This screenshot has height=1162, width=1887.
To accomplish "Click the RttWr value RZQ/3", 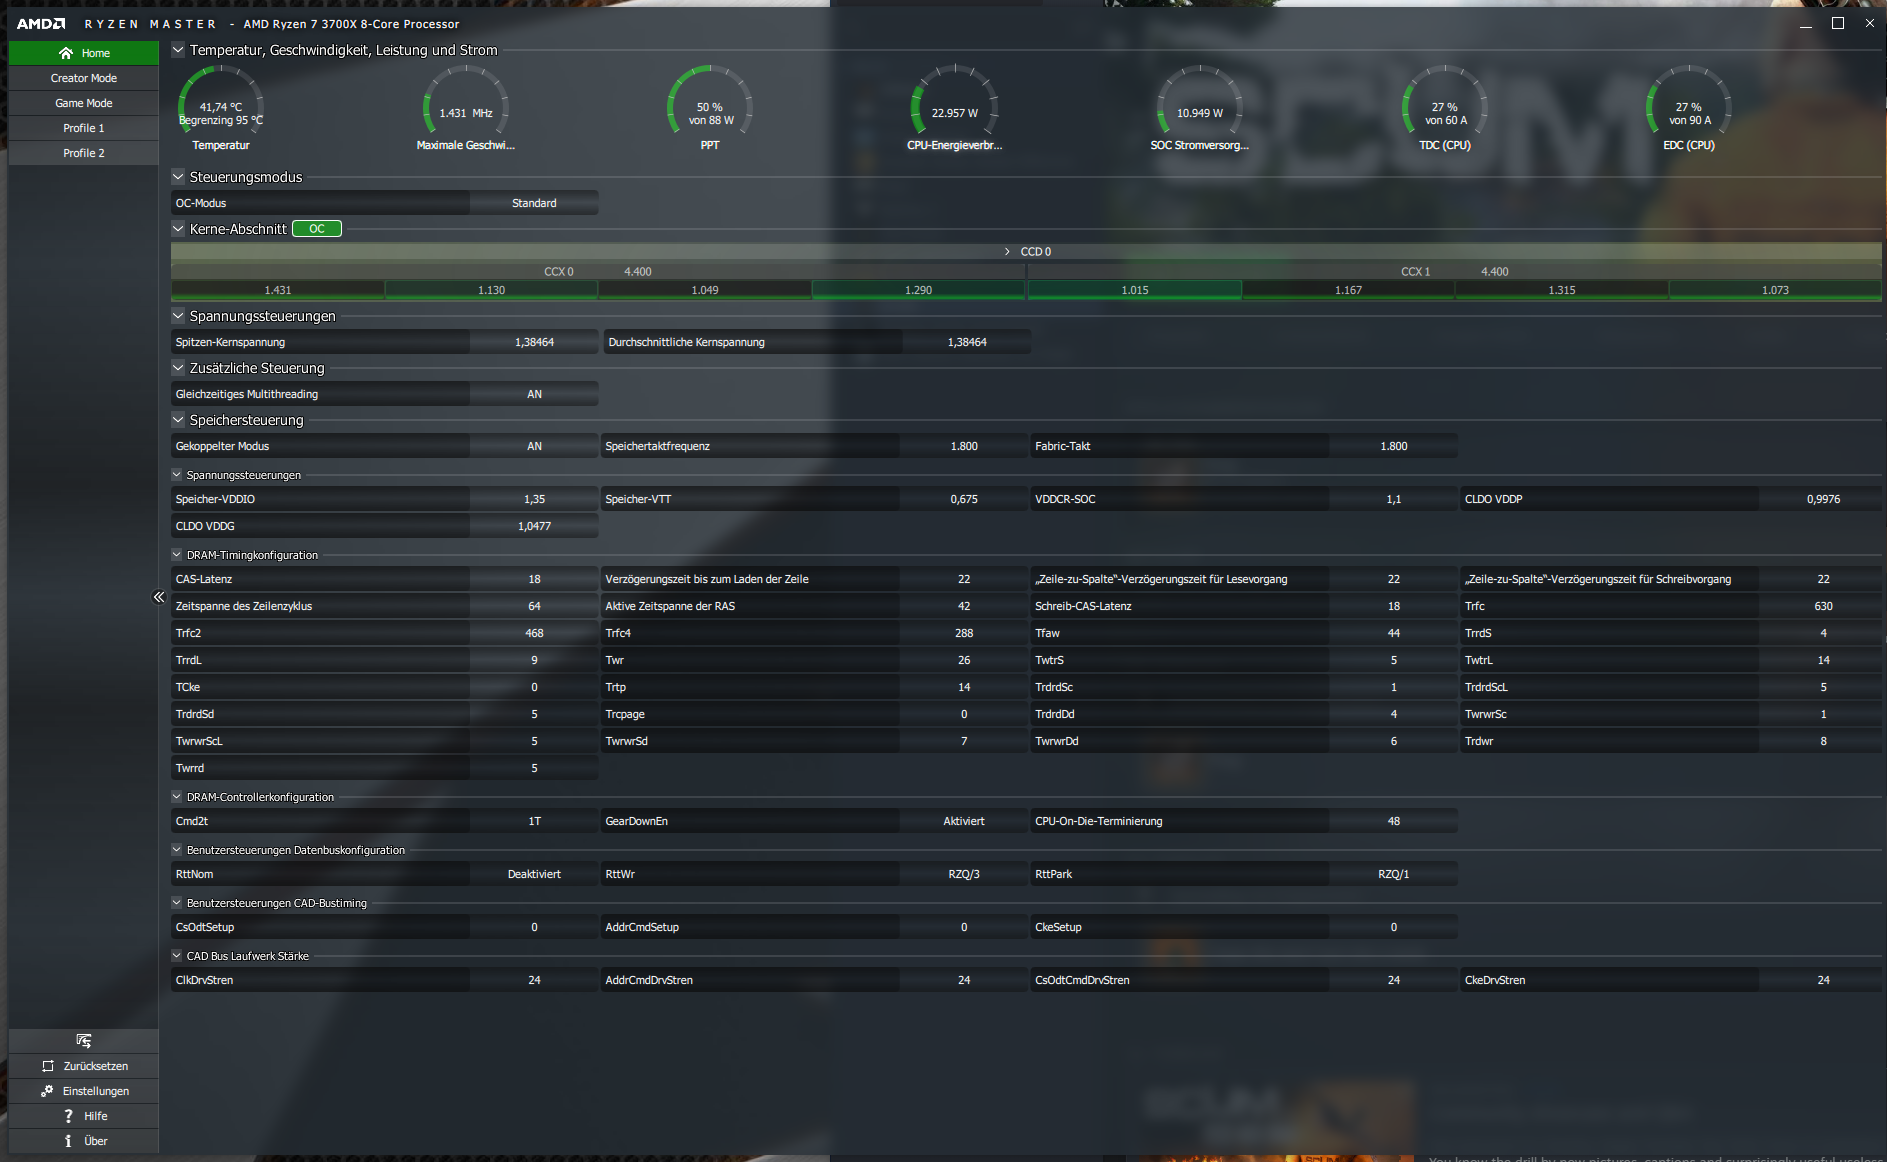I will tap(964, 874).
